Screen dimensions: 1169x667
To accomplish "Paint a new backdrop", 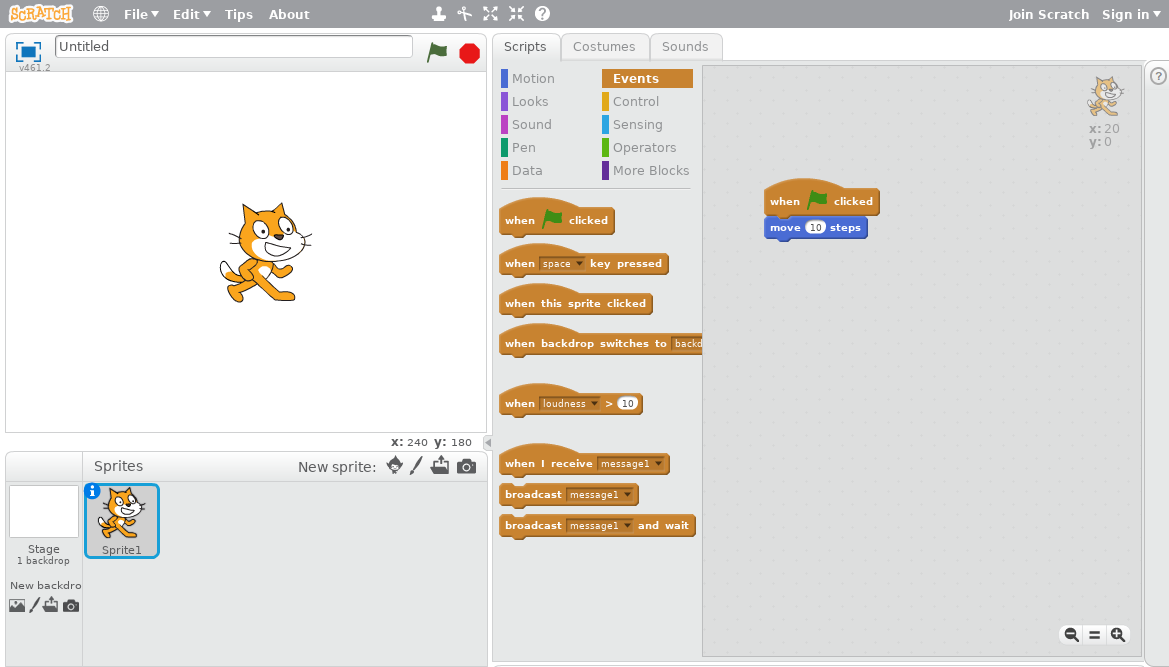I will pyautogui.click(x=34, y=605).
